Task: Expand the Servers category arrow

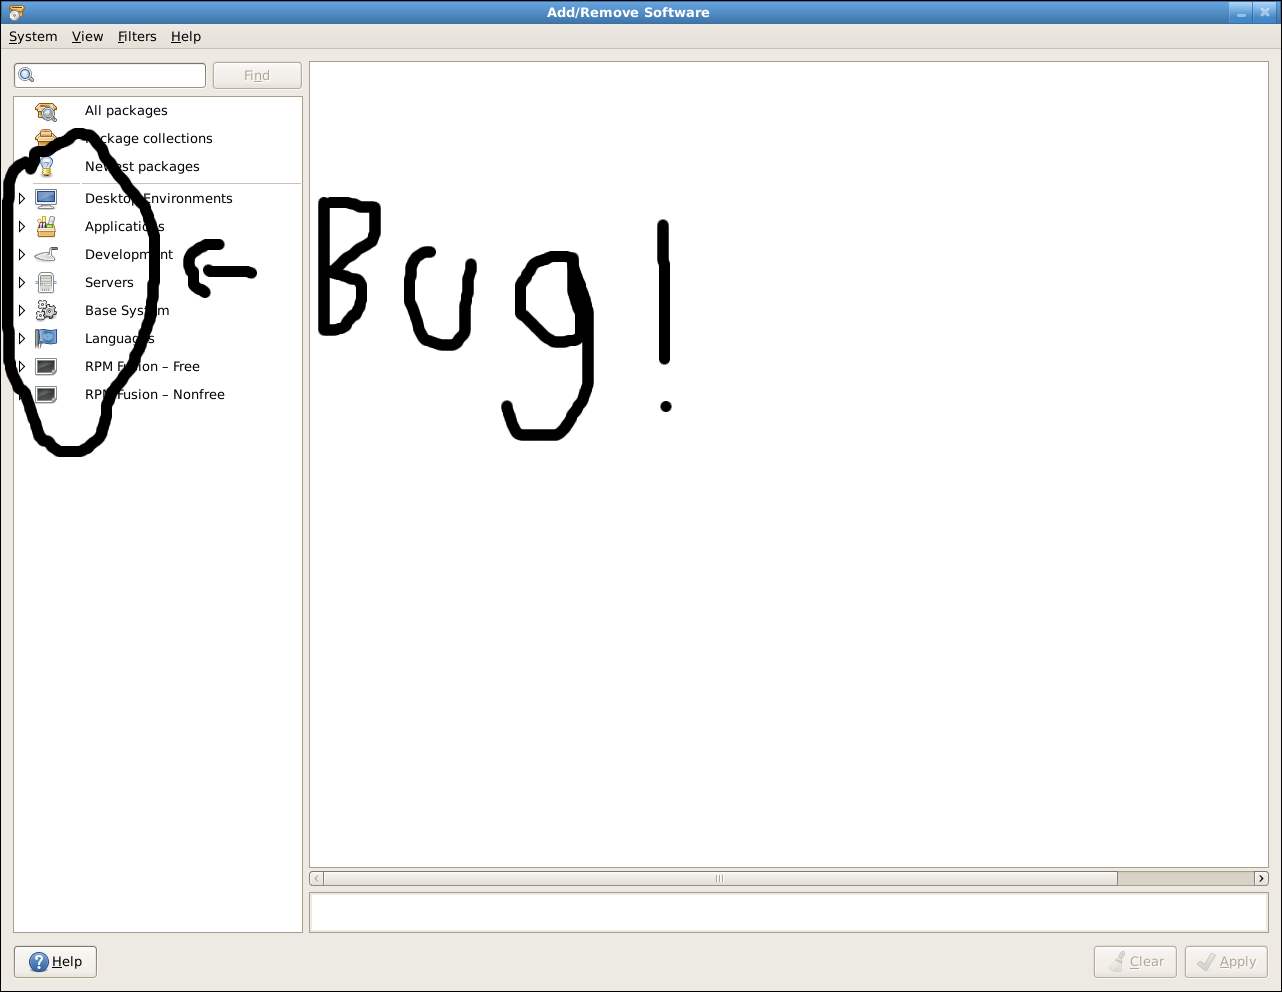Action: pos(22,283)
